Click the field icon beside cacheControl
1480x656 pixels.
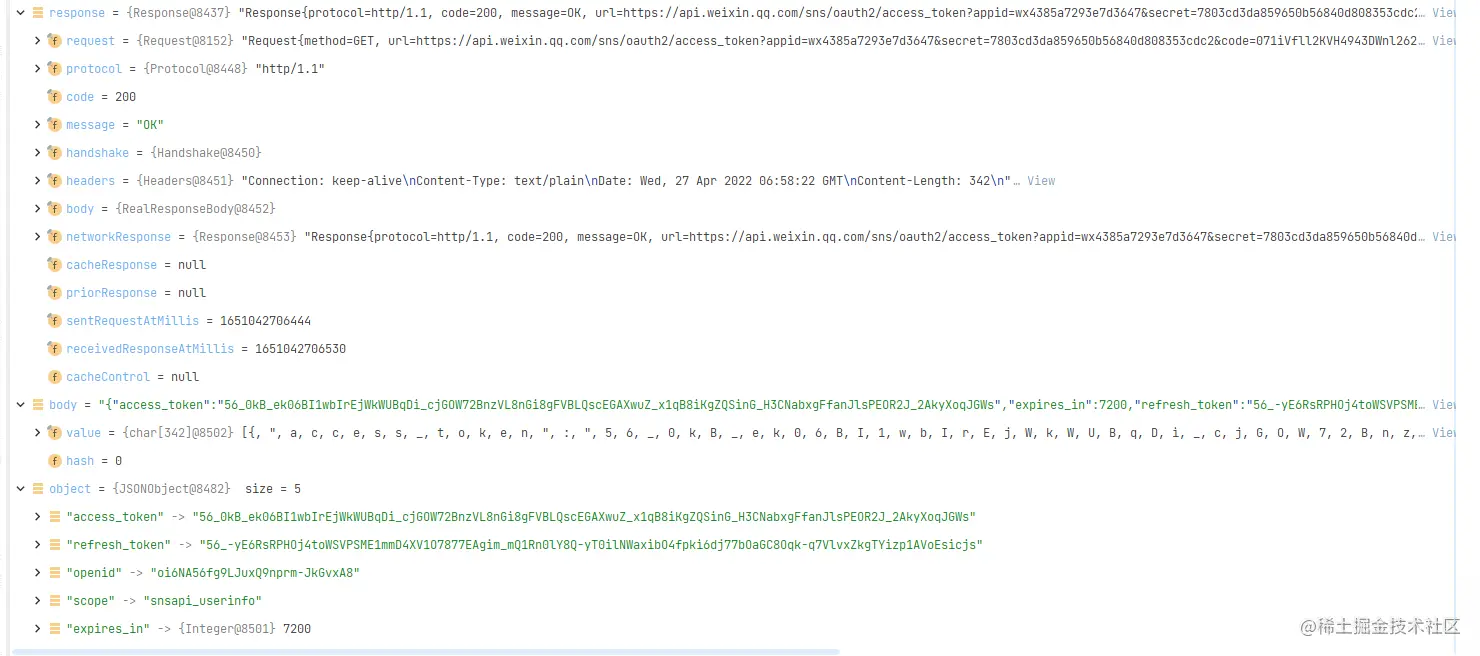[x=55, y=377]
